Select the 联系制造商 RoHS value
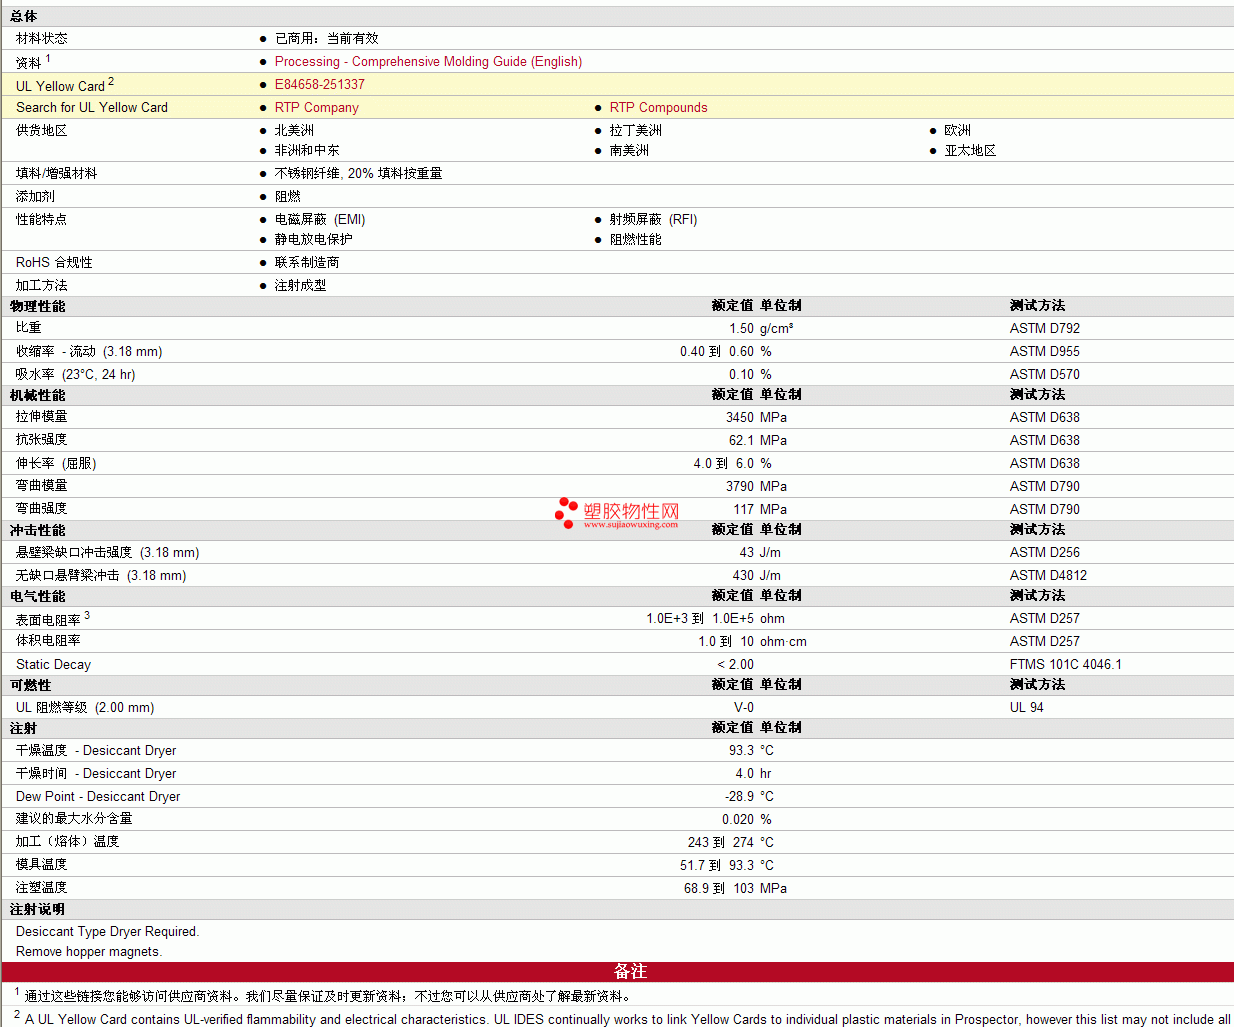Viewport: 1234px width, 1027px height. [307, 262]
